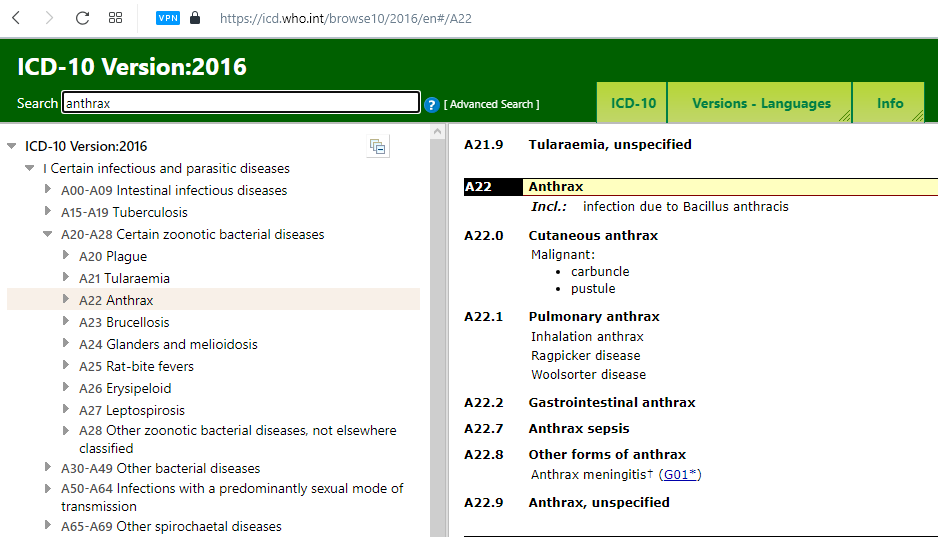The width and height of the screenshot is (938, 537).
Task: Click the A22.1 Pulmonary anthrax heading
Action: [x=594, y=316]
